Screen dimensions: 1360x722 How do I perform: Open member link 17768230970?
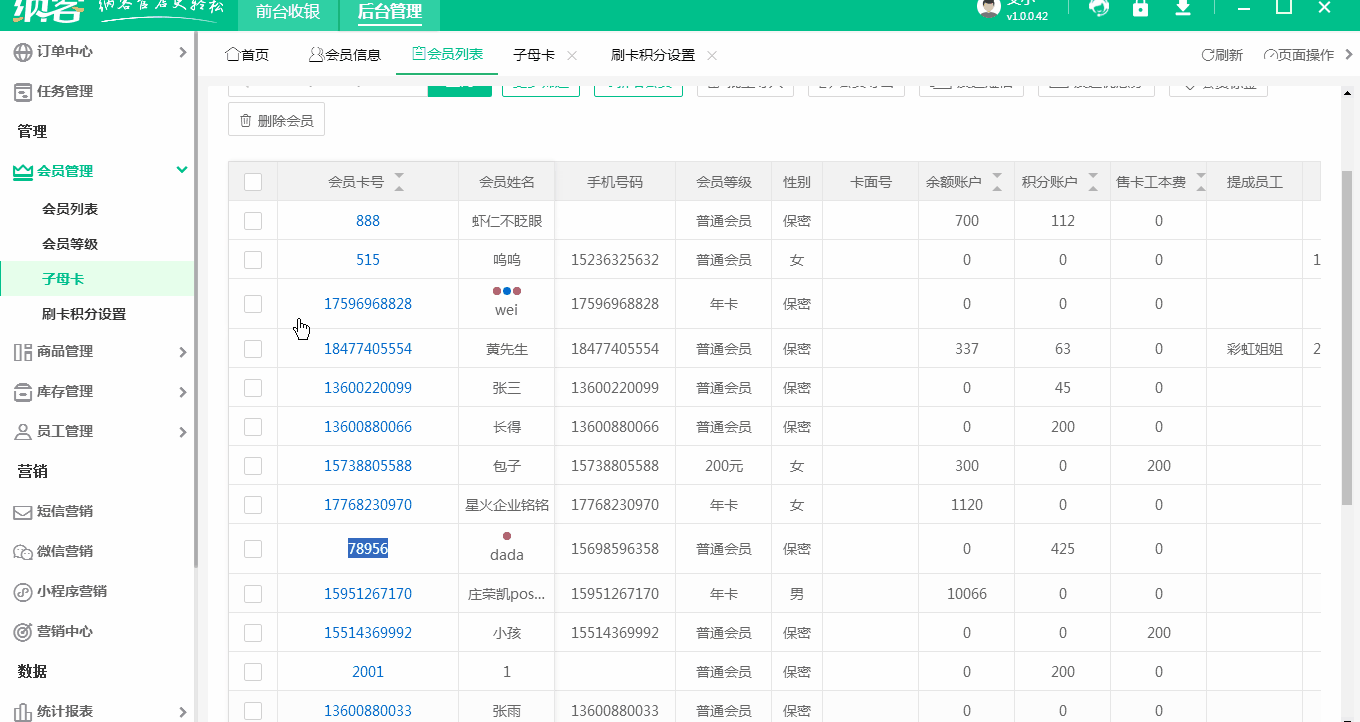[x=367, y=504]
